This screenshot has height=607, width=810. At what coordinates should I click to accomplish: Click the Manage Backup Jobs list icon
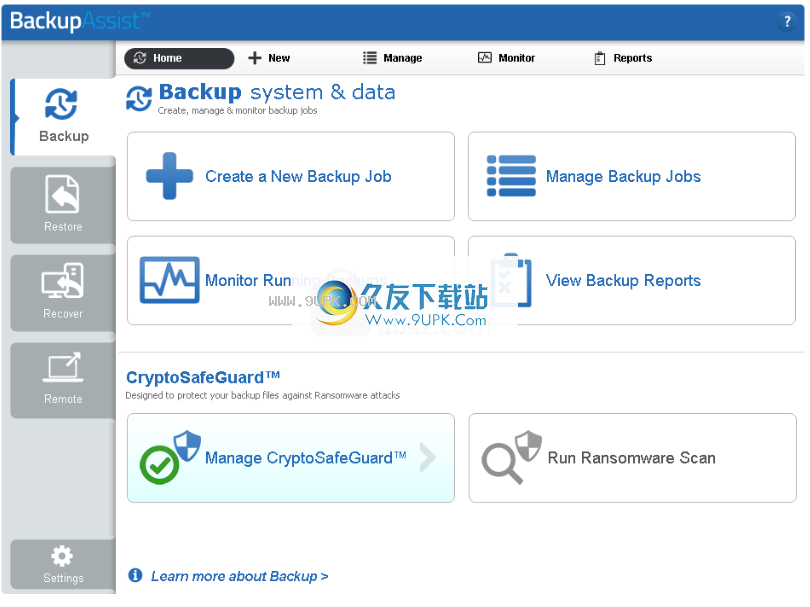click(511, 176)
